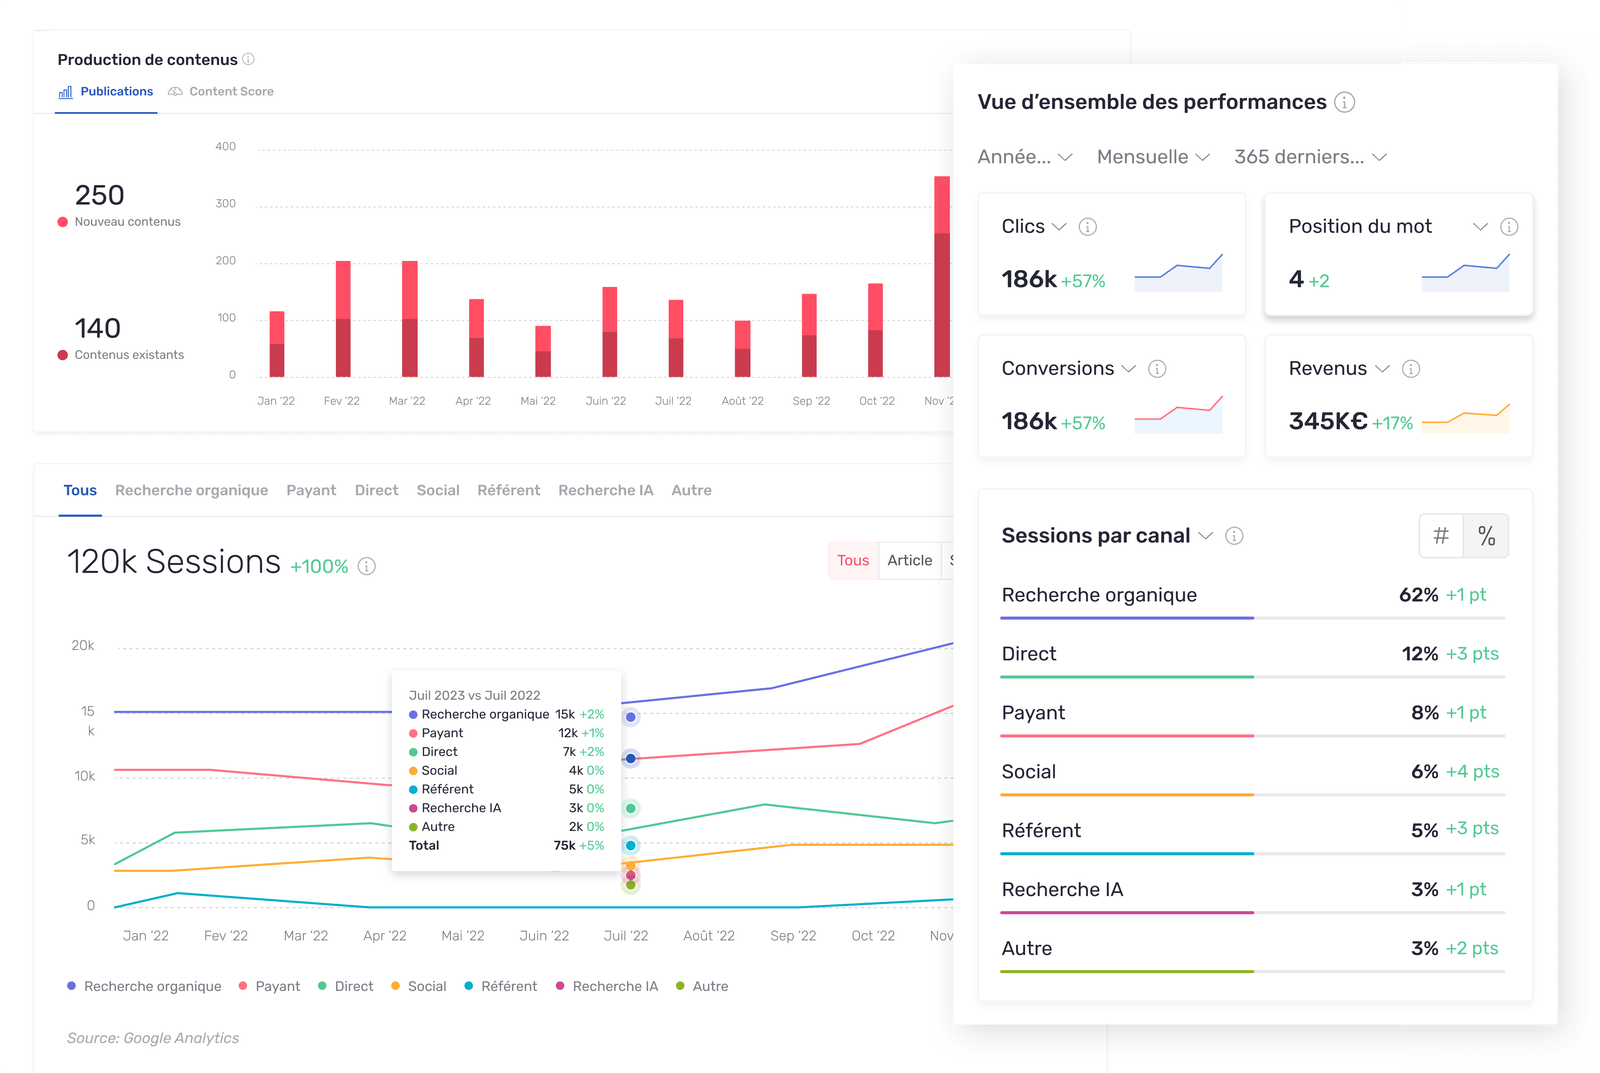This screenshot has width=1600, height=1073.
Task: Click the Clics sparkline chart
Action: [1179, 272]
